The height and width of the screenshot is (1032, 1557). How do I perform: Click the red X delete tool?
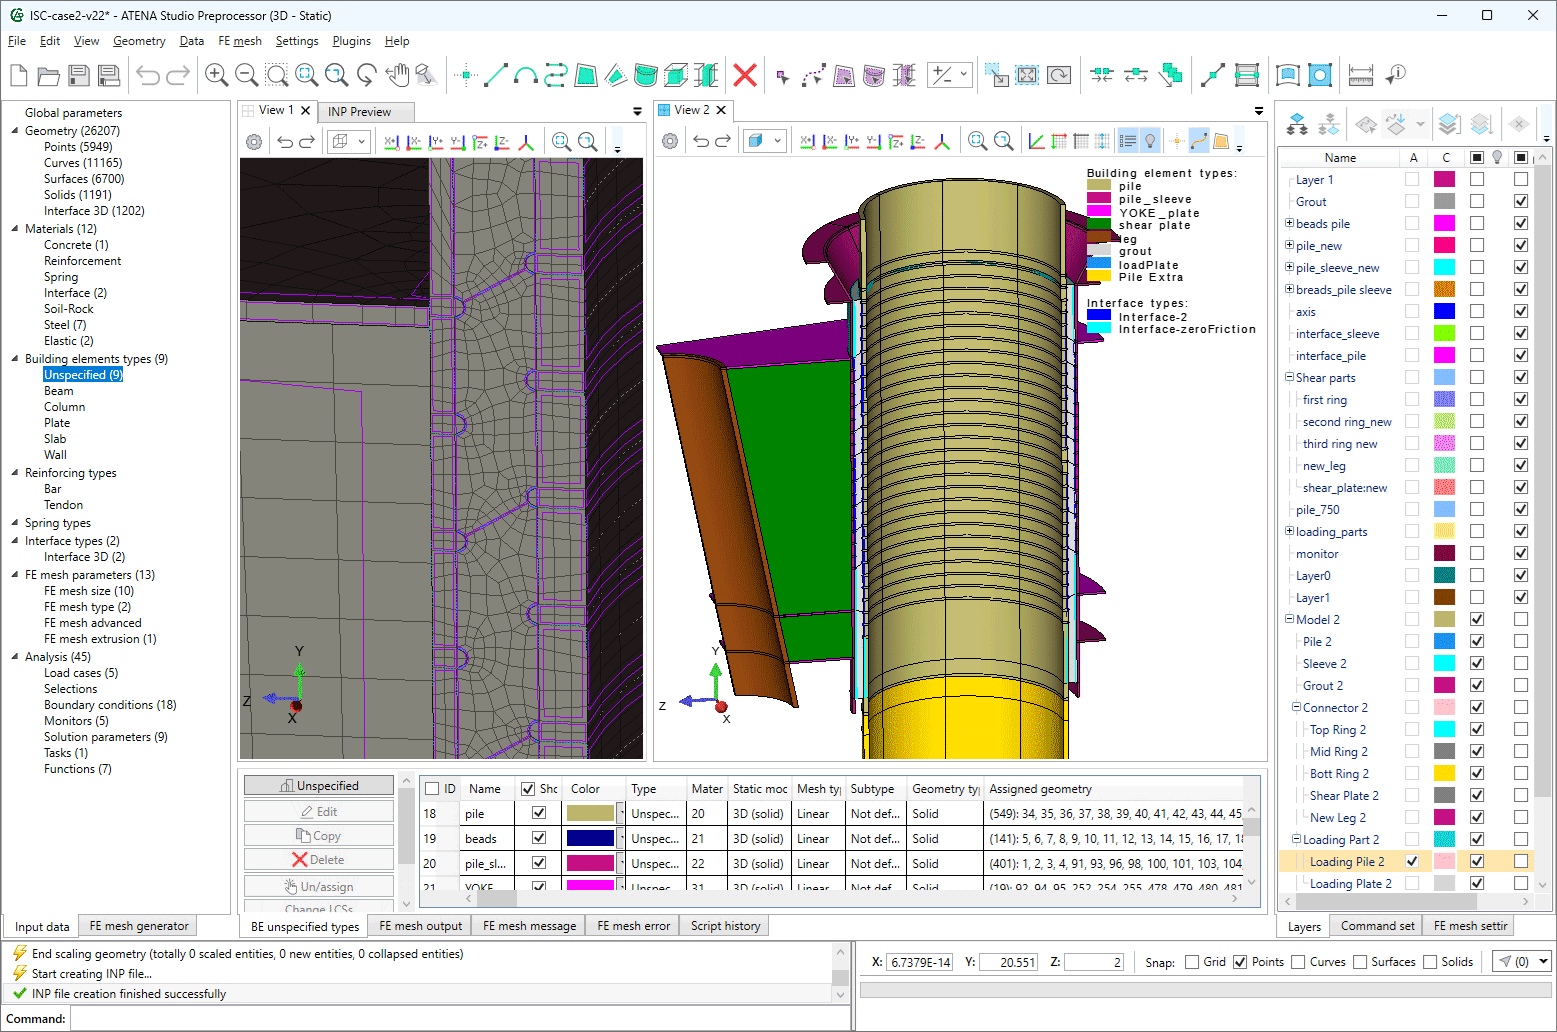745,75
